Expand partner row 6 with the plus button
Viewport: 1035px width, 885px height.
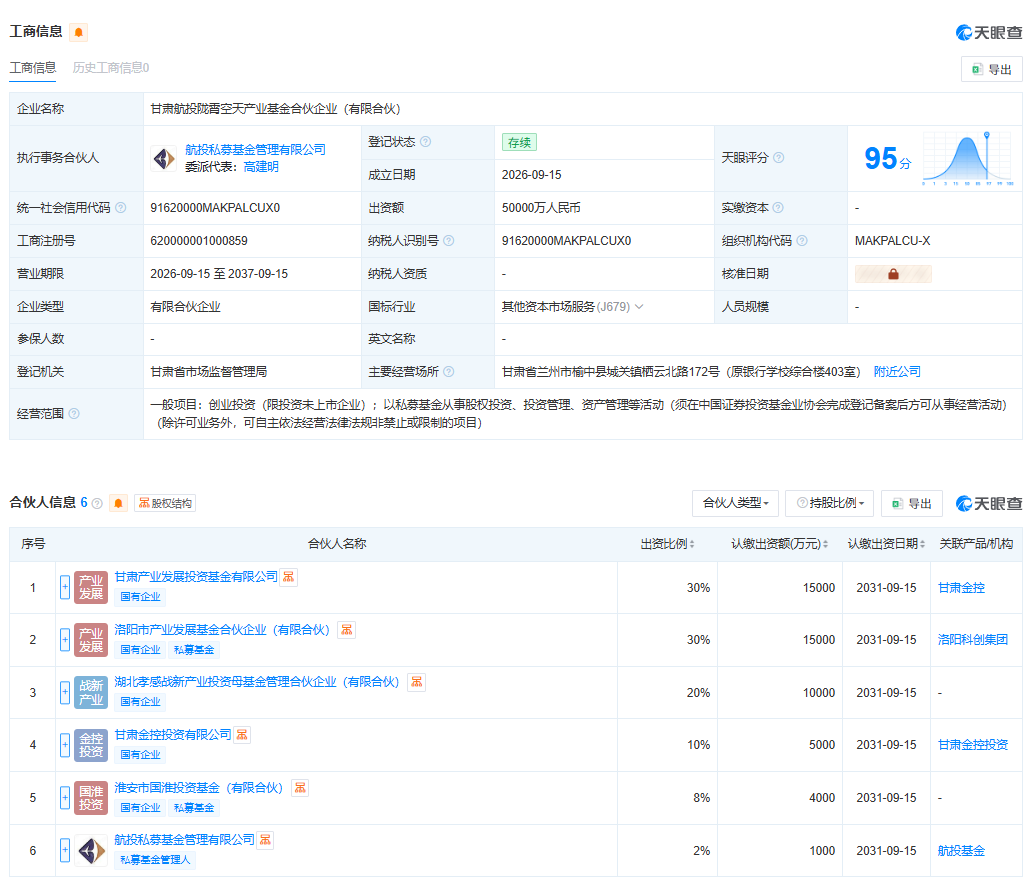coord(65,851)
